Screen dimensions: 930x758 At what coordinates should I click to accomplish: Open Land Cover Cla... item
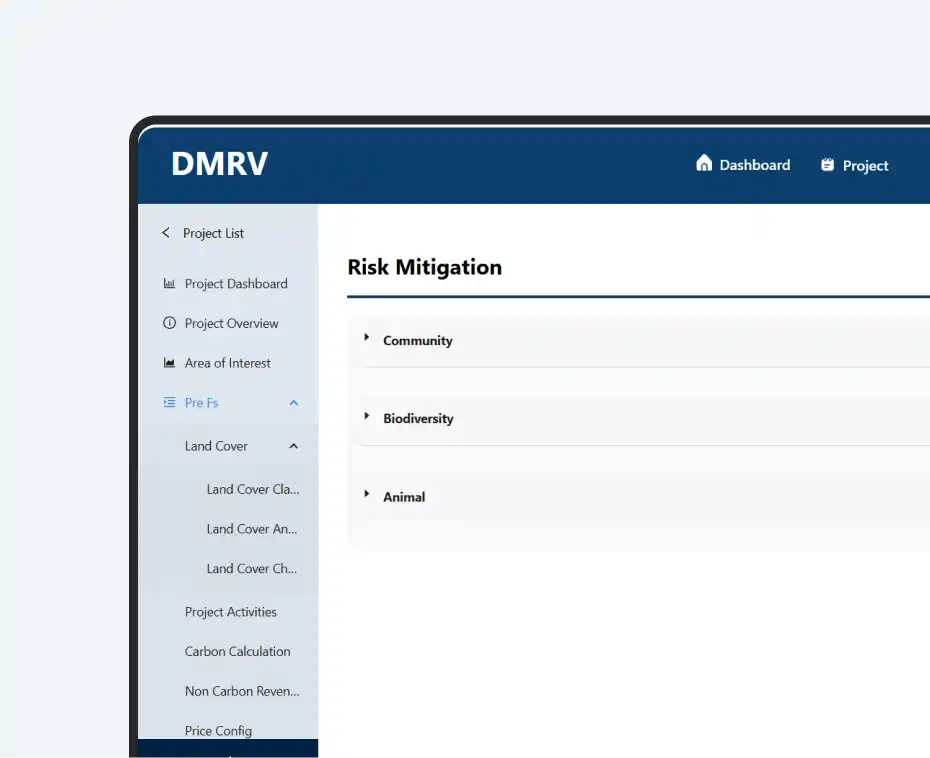253,489
